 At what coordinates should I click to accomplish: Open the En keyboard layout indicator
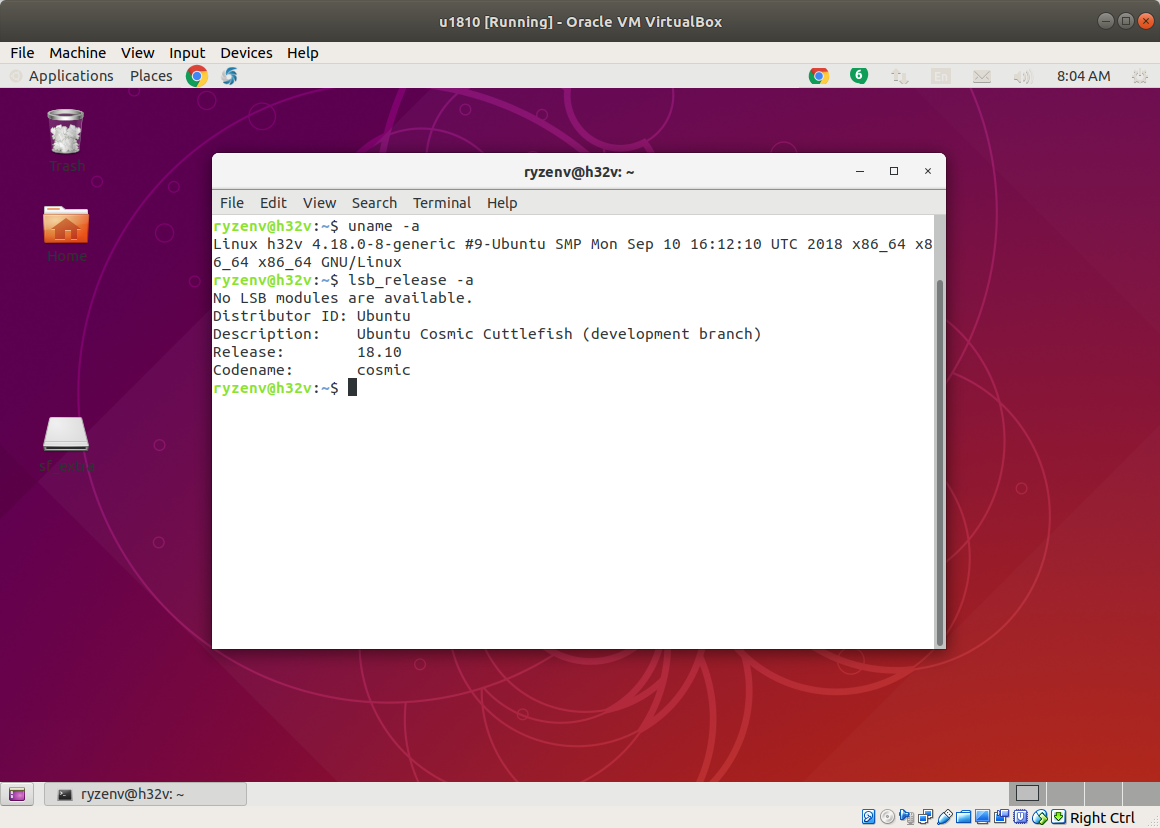point(940,76)
